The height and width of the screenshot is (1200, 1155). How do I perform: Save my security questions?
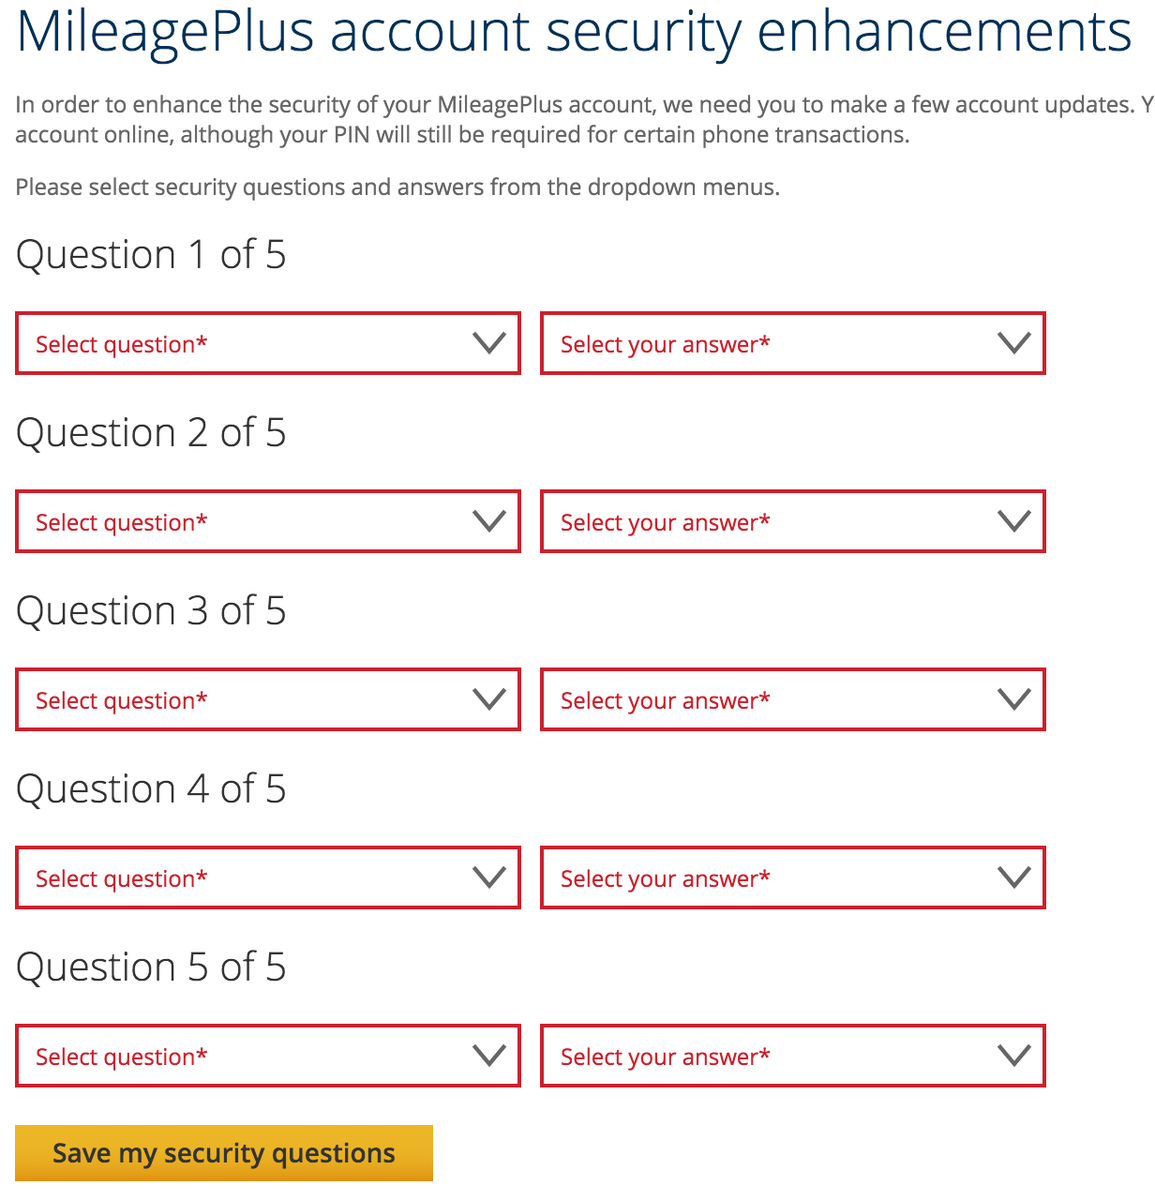(224, 1153)
